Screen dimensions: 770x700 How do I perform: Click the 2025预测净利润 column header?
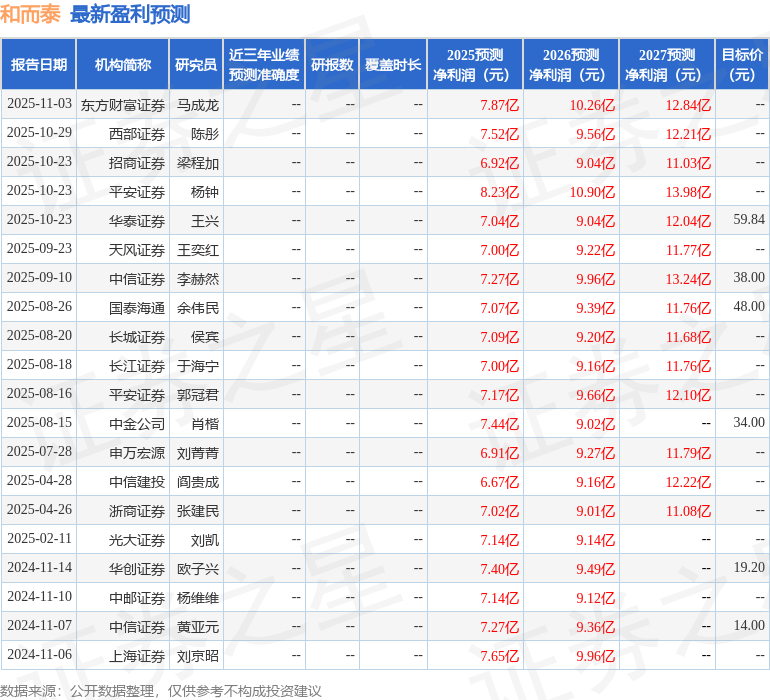pyautogui.click(x=475, y=64)
